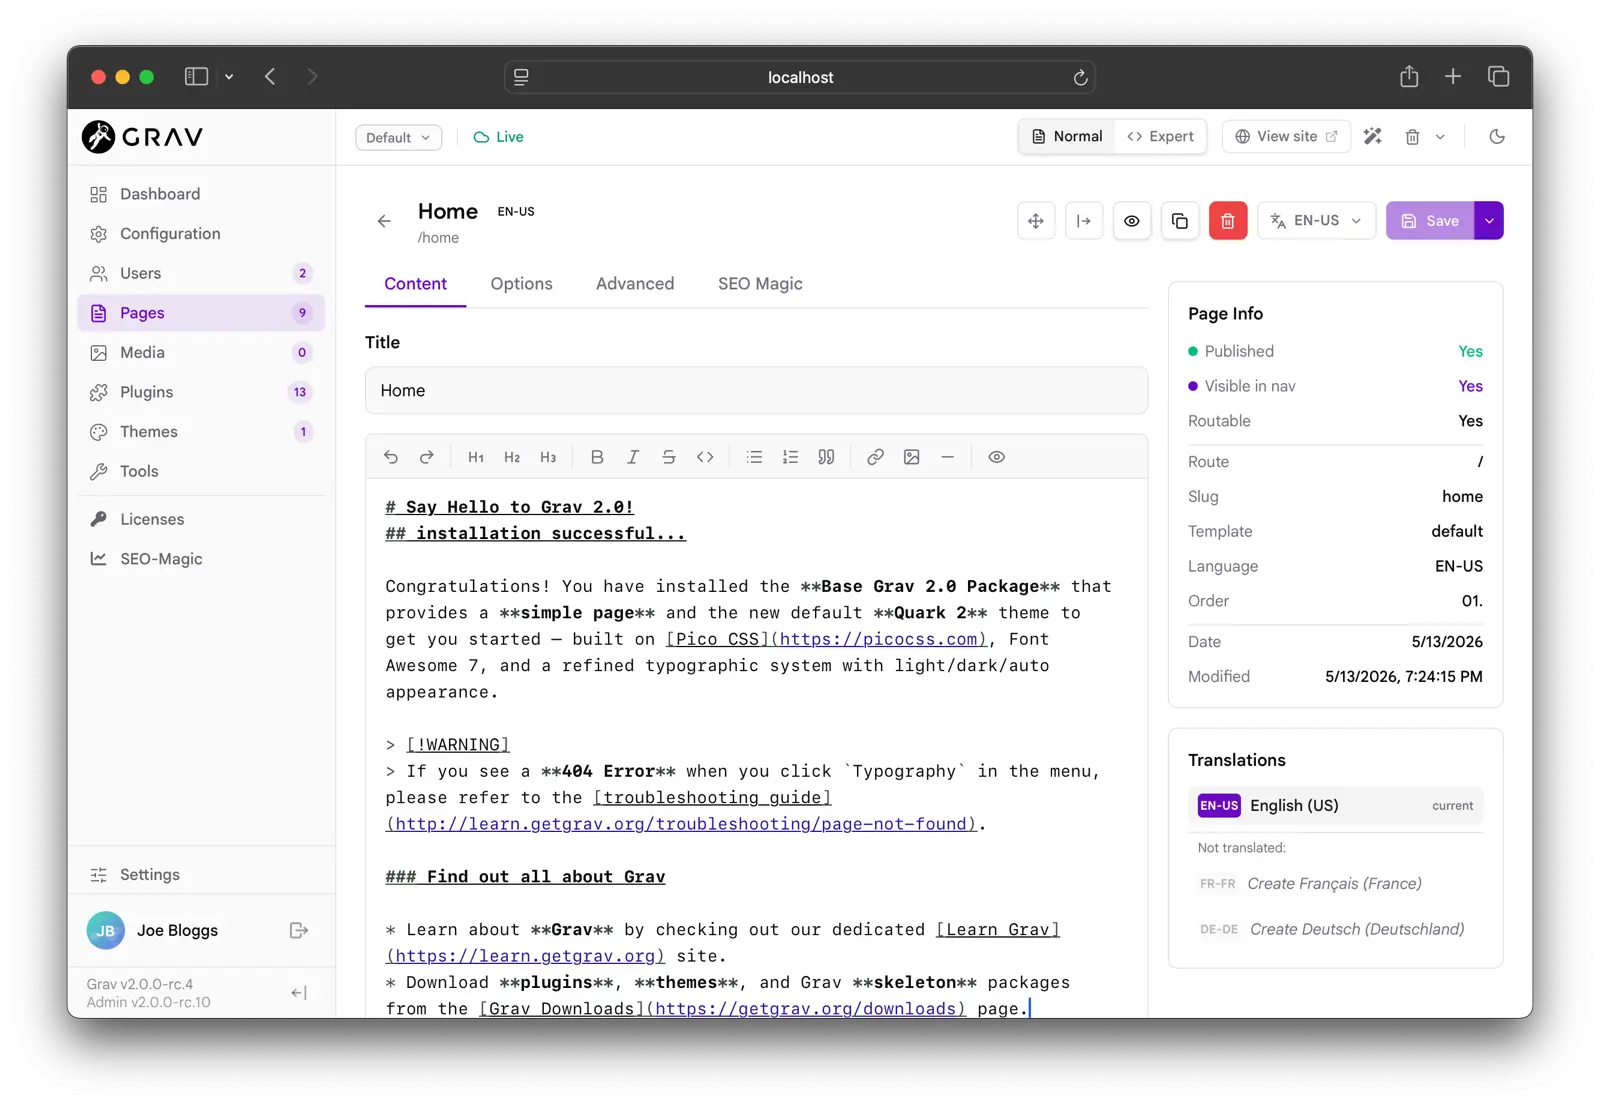This screenshot has width=1600, height=1107.
Task: Select English (US) current translation
Action: [x=1336, y=806]
